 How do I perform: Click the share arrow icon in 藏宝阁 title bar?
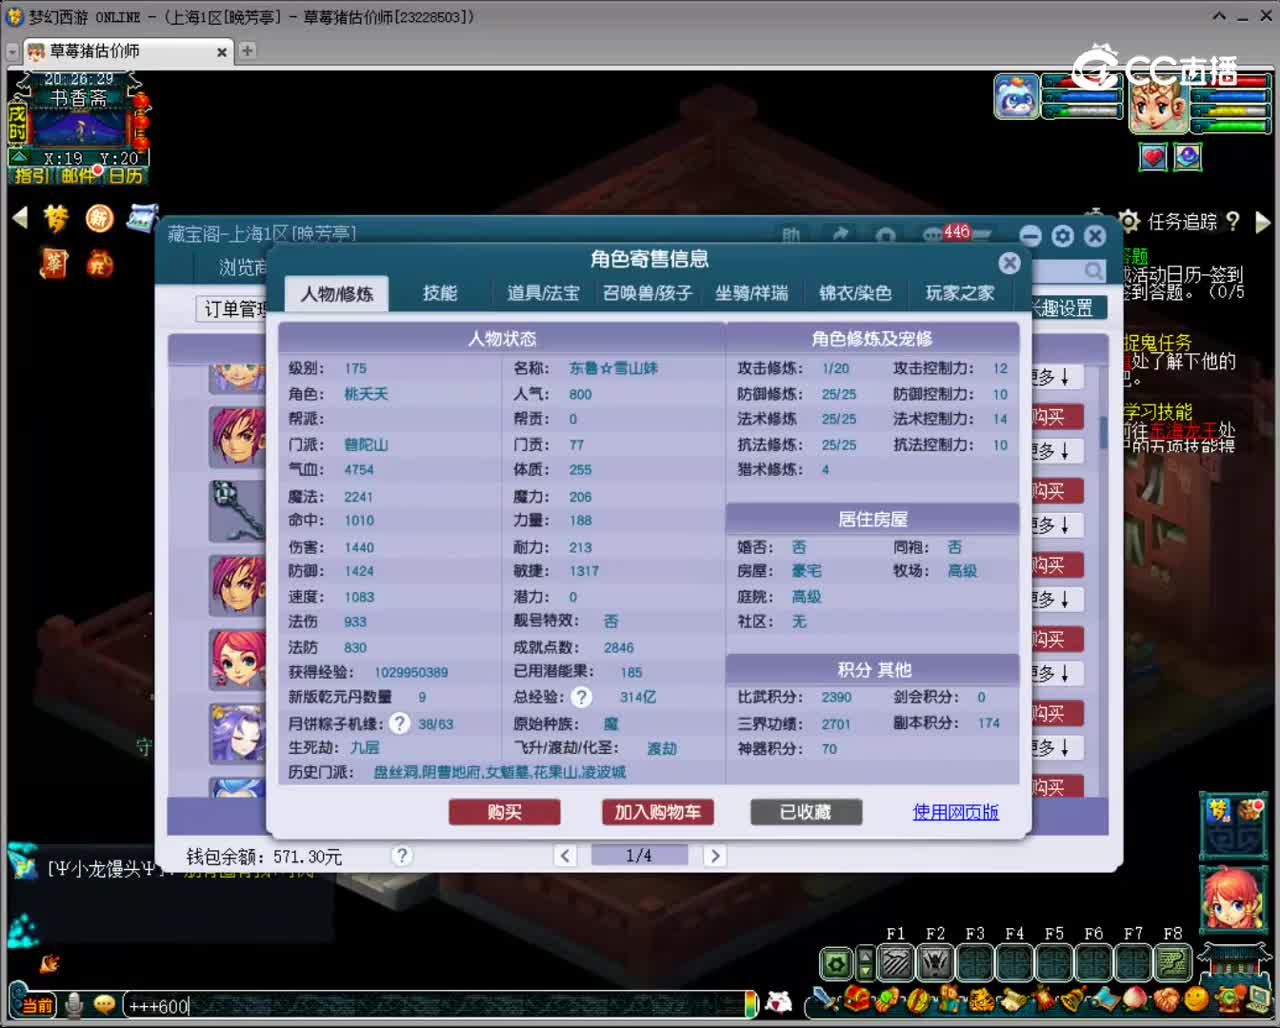point(840,235)
